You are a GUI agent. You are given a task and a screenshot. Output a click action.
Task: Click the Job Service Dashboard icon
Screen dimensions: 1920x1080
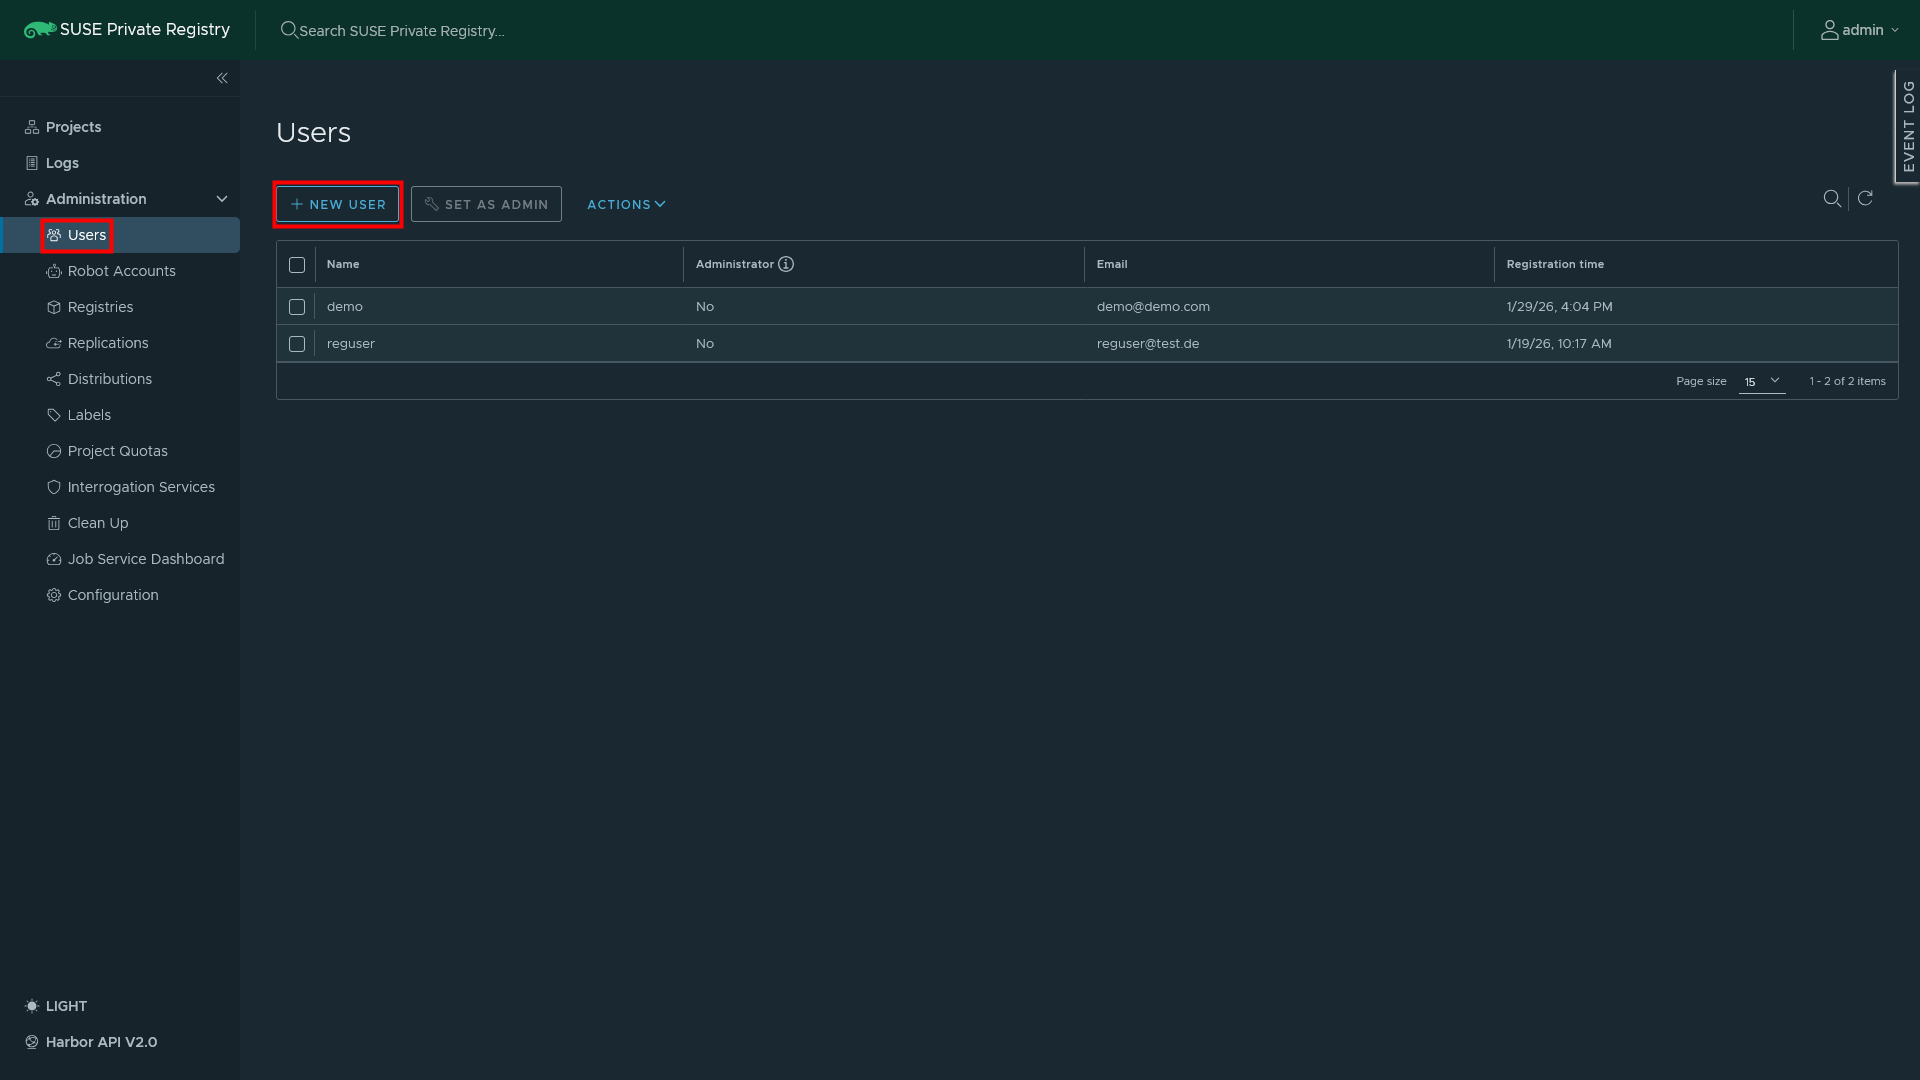coord(54,559)
